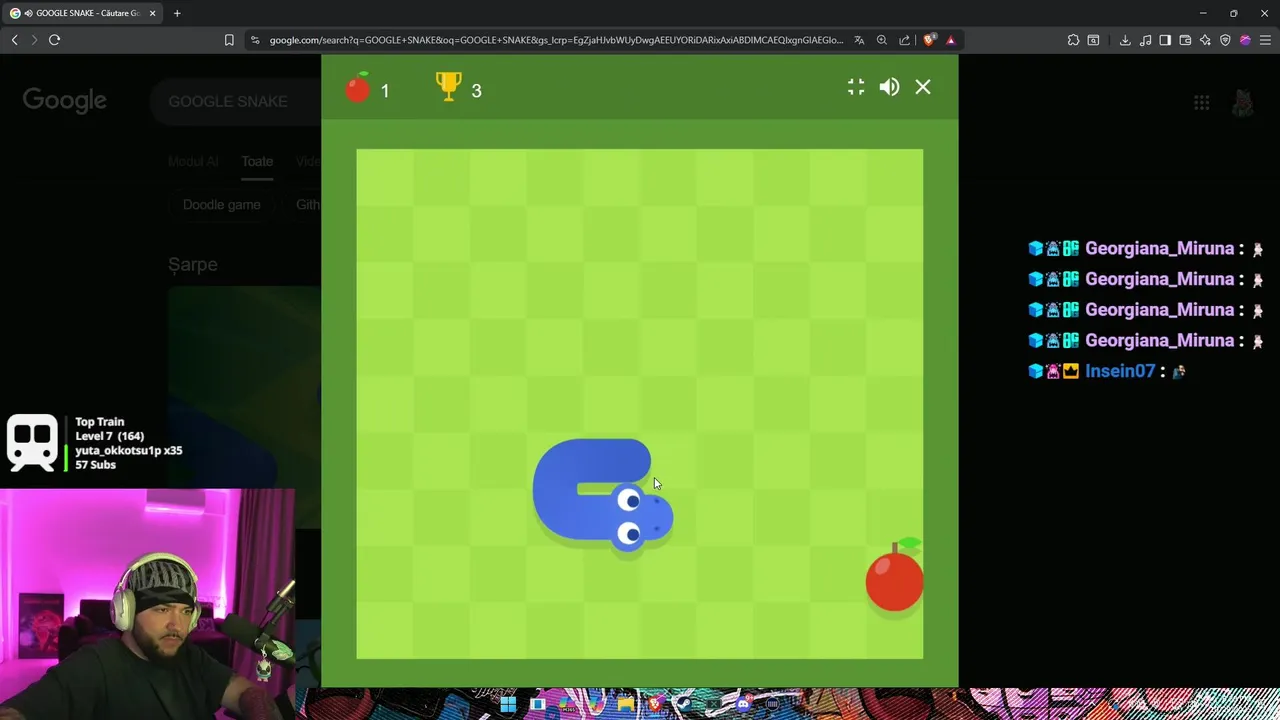1280x720 pixels.
Task: Click the trophy high score icon
Action: [449, 87]
